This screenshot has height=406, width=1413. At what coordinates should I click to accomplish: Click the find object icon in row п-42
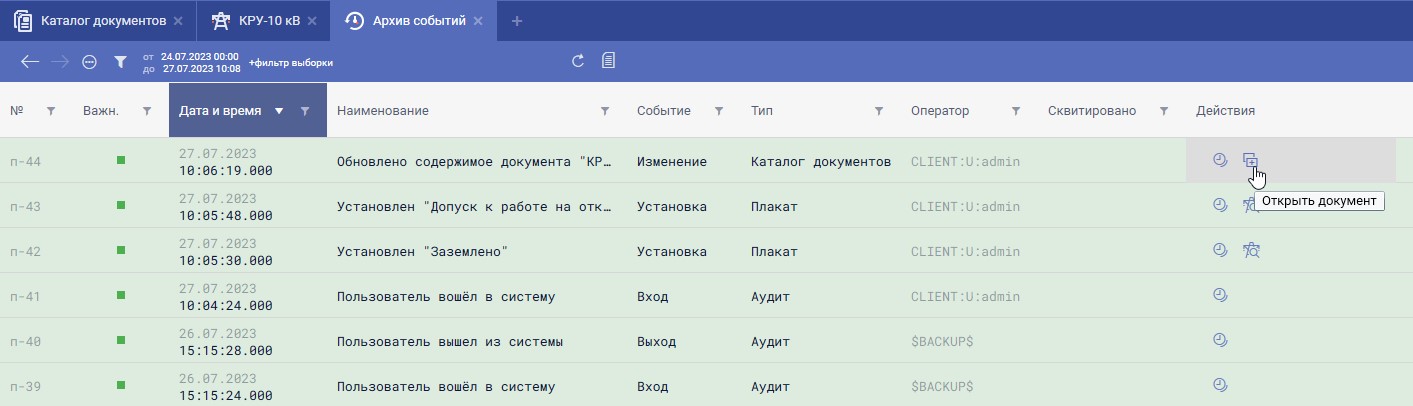coord(1250,250)
